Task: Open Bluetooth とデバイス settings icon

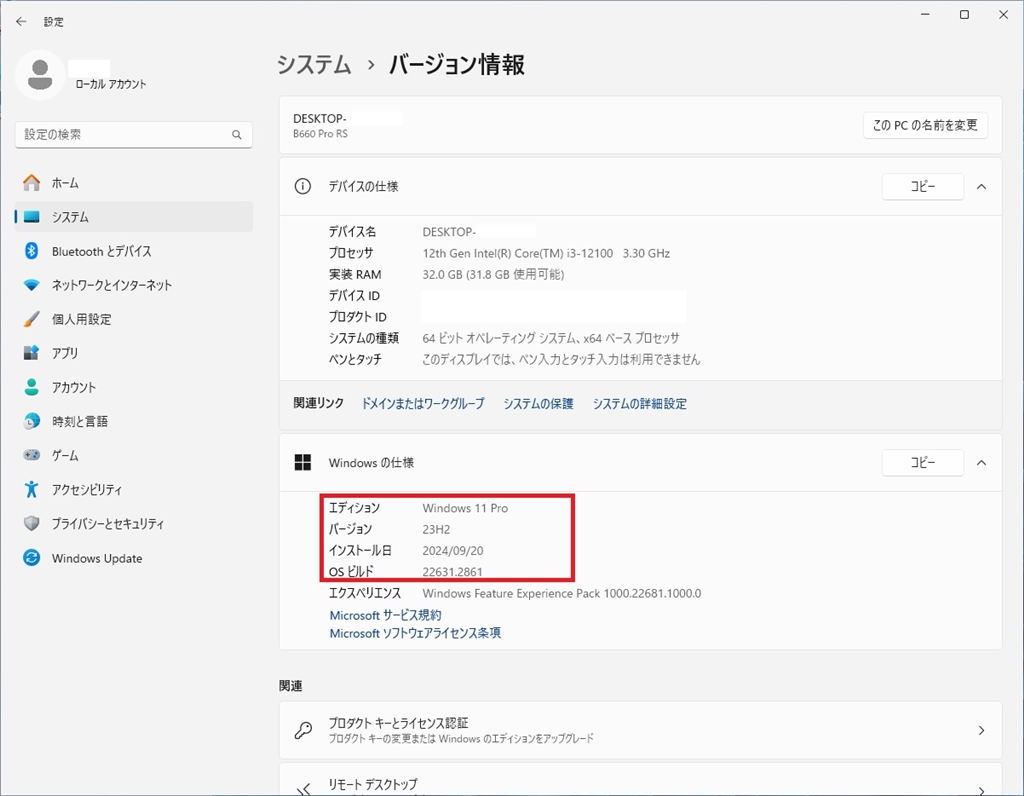Action: pos(32,251)
